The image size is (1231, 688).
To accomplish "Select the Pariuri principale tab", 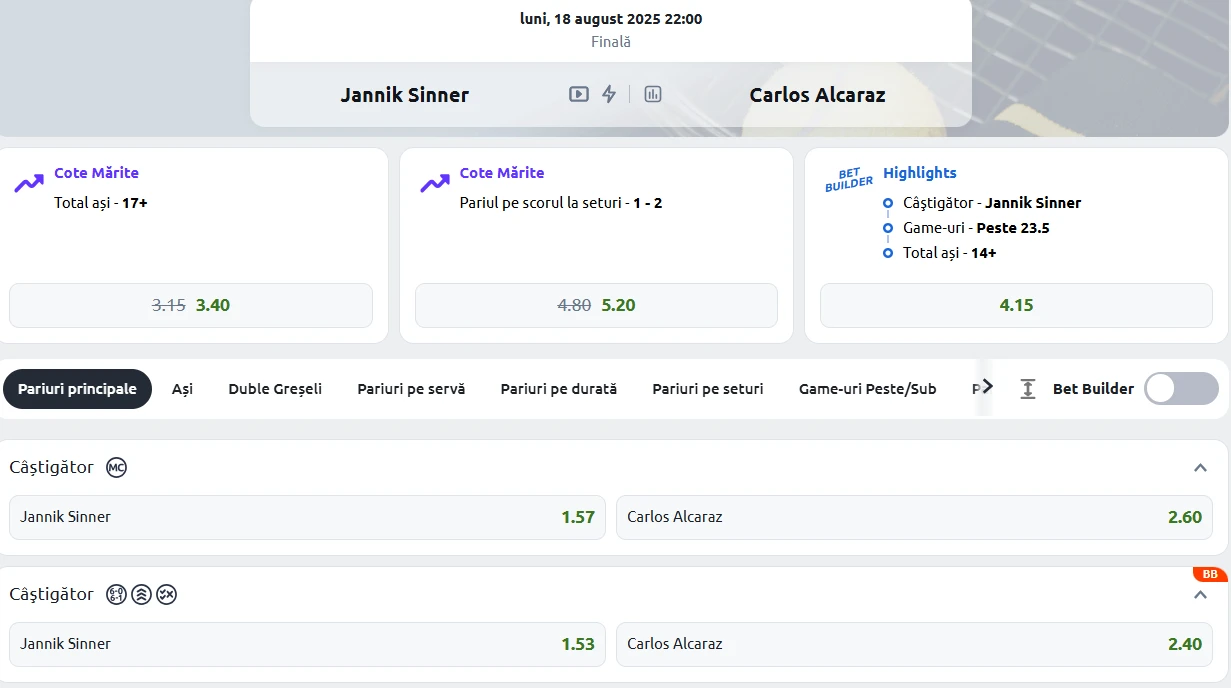I will pos(77,389).
